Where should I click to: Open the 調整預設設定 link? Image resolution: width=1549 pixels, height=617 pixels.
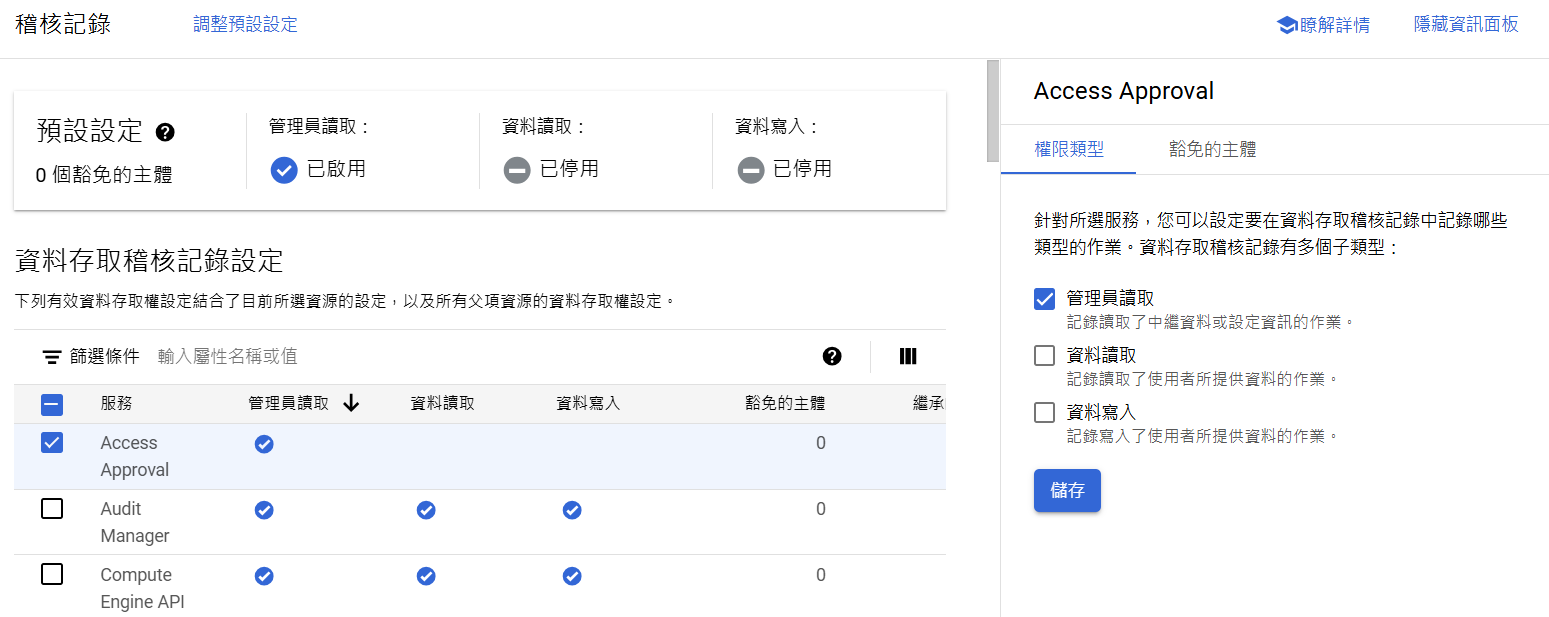245,24
